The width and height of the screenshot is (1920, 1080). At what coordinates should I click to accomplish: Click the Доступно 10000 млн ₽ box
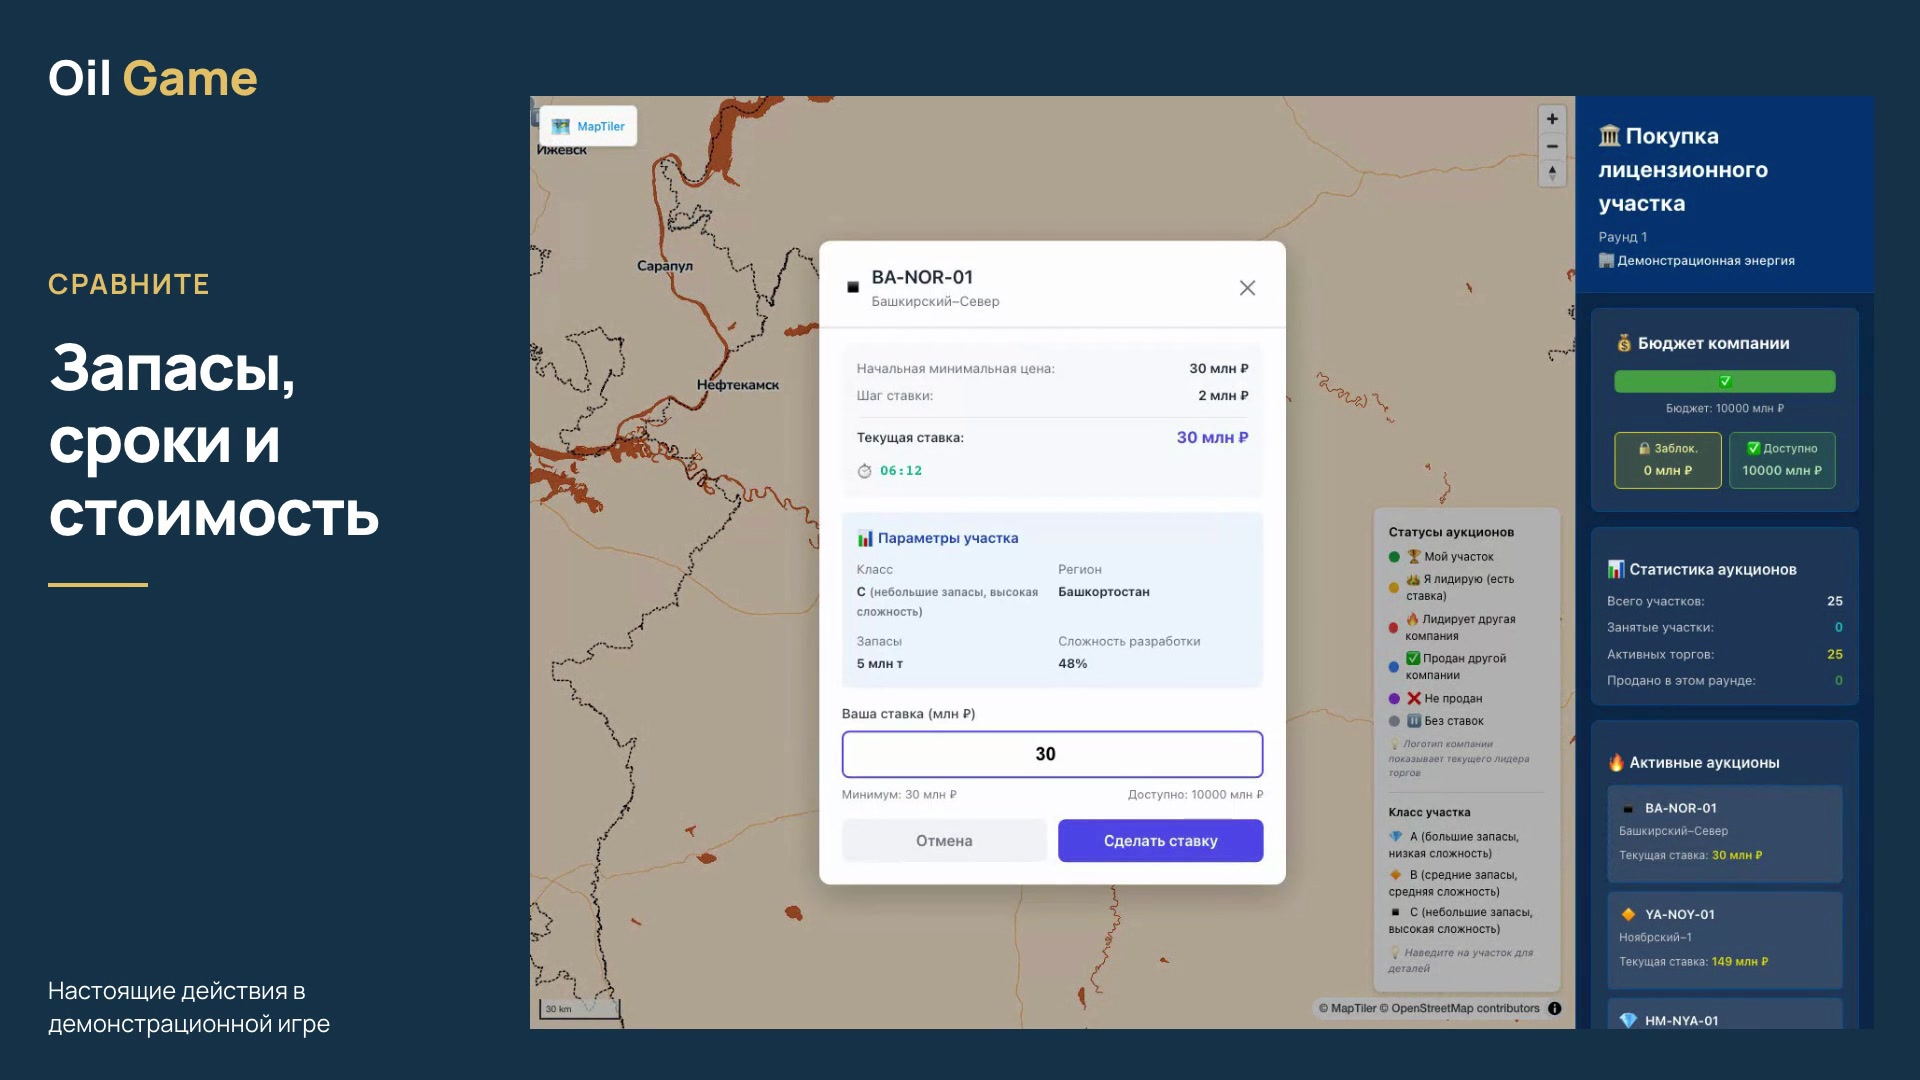pos(1782,460)
